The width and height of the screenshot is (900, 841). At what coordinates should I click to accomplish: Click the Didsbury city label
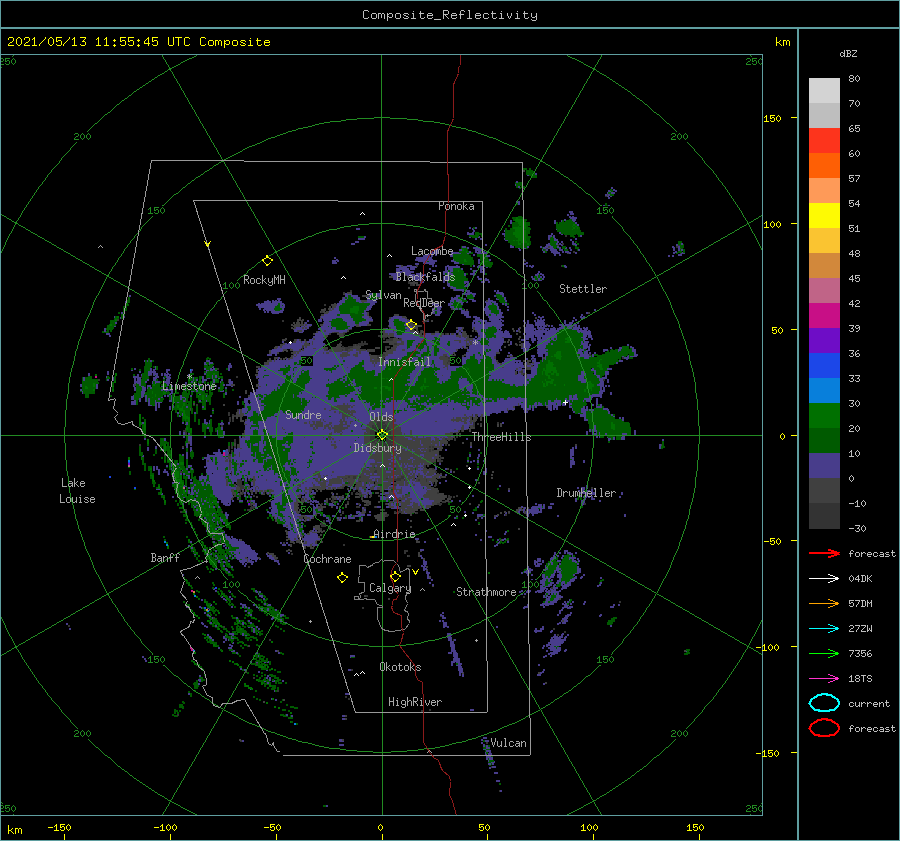click(x=377, y=448)
